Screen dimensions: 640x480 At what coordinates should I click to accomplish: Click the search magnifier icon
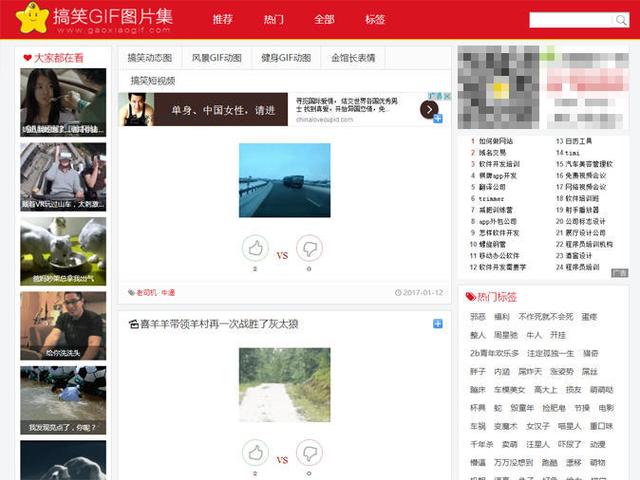pos(620,20)
